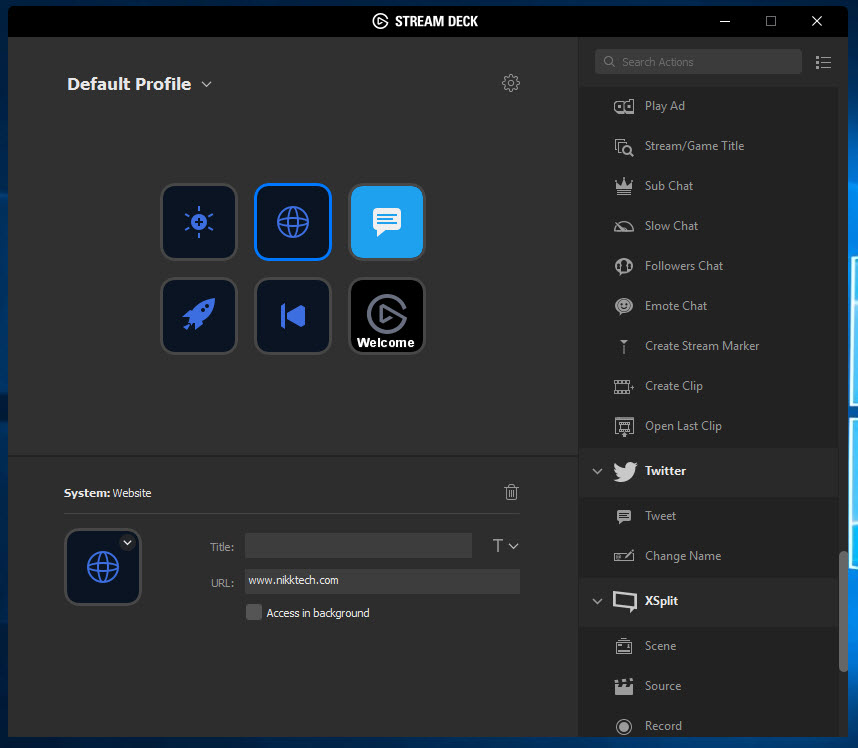Click the Open Last Clip icon

point(624,426)
